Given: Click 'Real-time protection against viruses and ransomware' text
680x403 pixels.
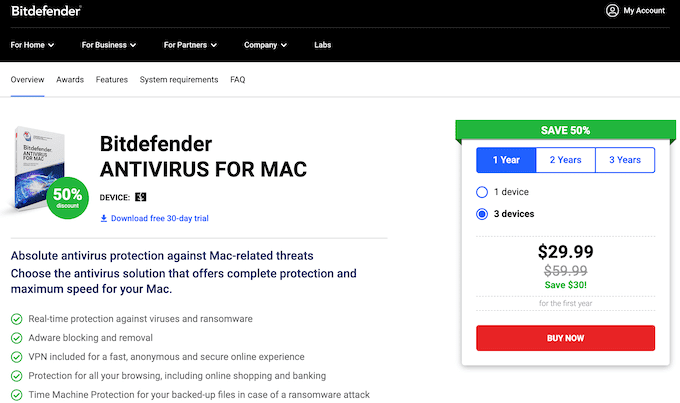Looking at the screenshot, I should click(x=140, y=319).
